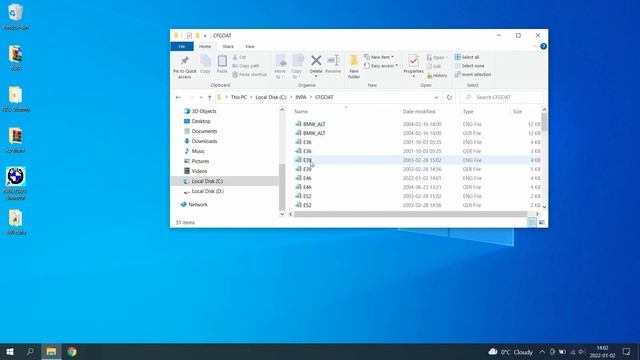Select the BMW_ALT ENG File row
Viewport: 640px width, 360px height.
pyautogui.click(x=417, y=124)
